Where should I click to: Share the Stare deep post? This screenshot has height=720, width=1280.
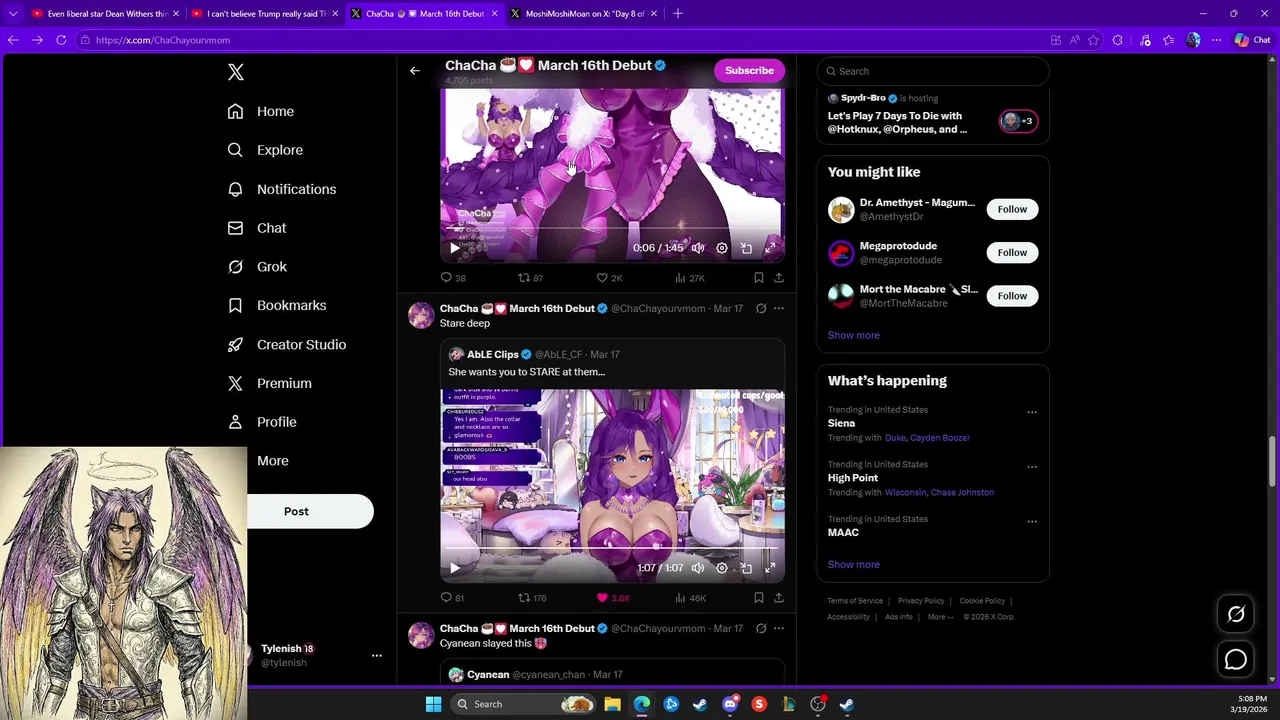[x=779, y=598]
